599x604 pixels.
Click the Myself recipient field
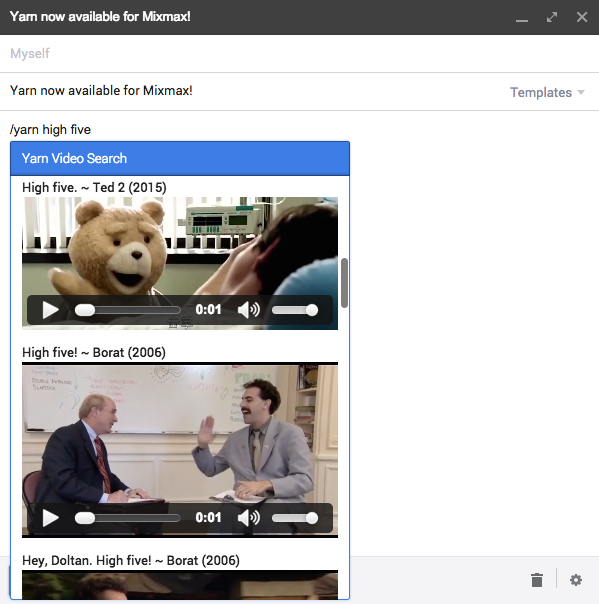[299, 53]
